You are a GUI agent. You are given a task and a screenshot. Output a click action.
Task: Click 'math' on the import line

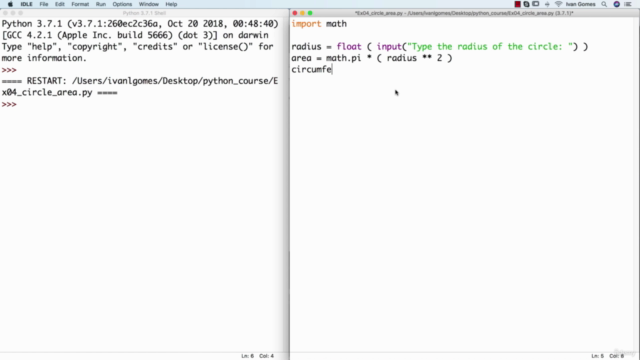[336, 24]
